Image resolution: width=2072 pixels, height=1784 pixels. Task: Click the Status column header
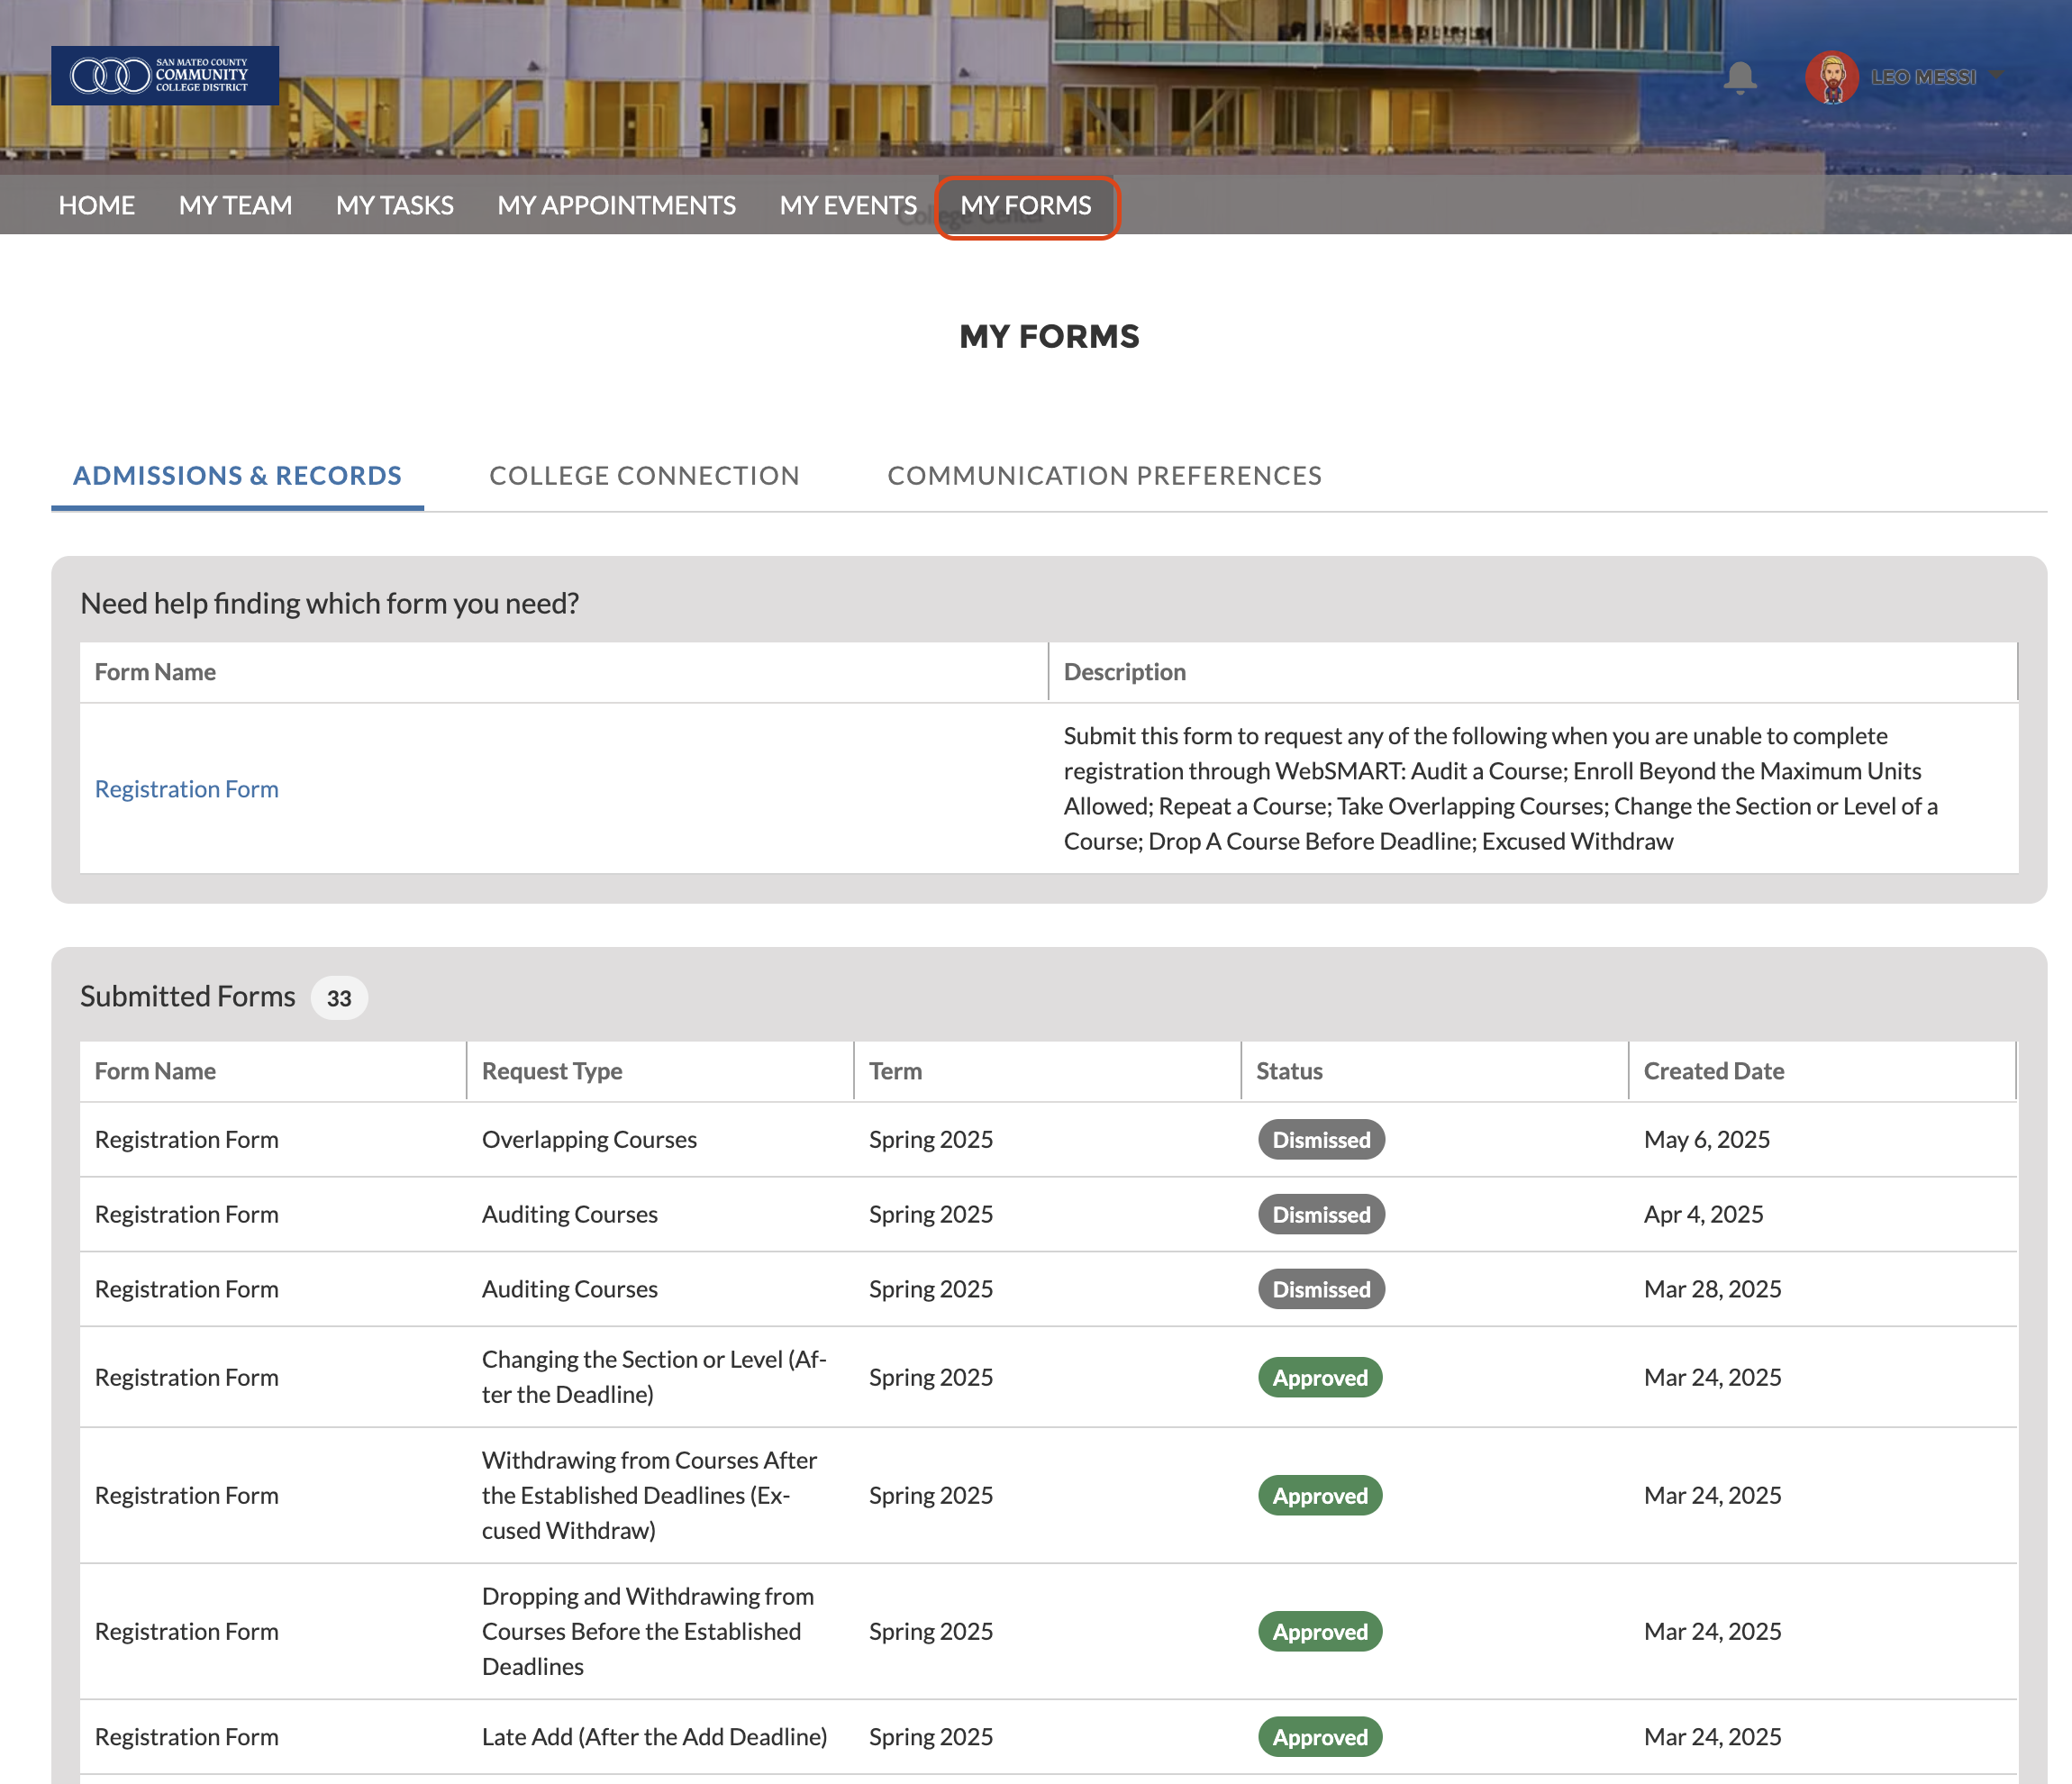coord(1288,1071)
